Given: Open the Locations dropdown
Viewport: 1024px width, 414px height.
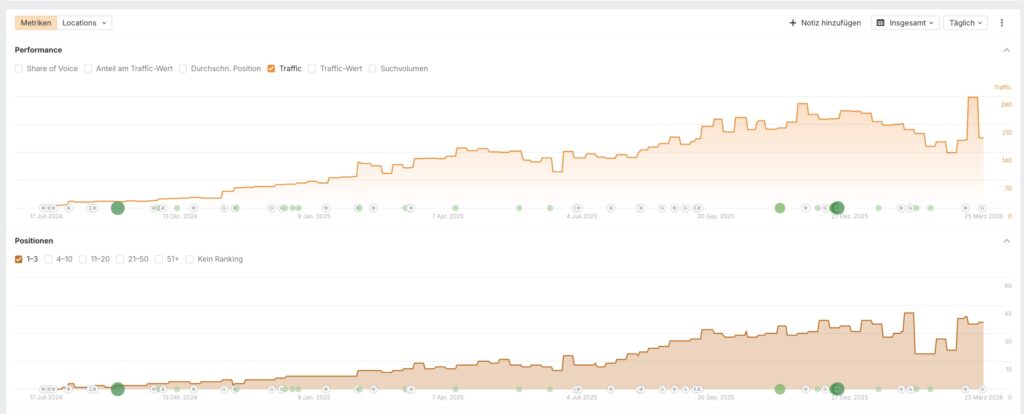Looking at the screenshot, I should point(85,22).
